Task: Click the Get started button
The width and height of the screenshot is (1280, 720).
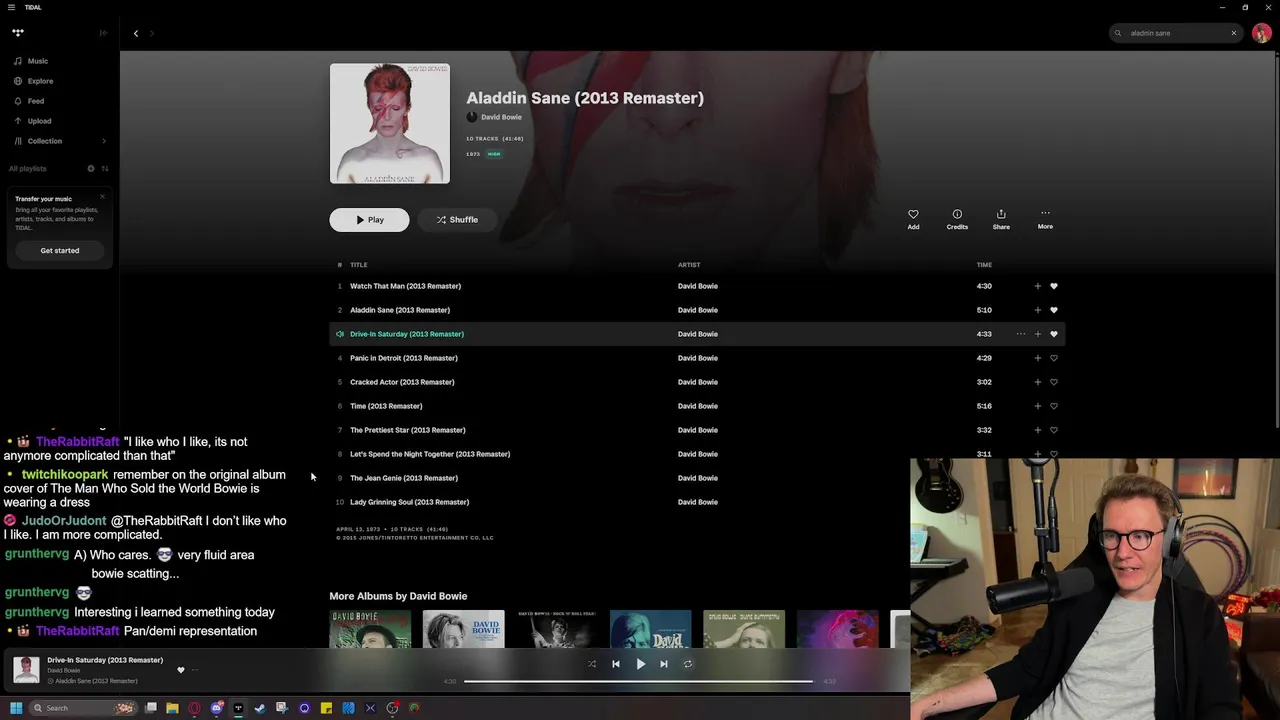Action: [x=60, y=250]
